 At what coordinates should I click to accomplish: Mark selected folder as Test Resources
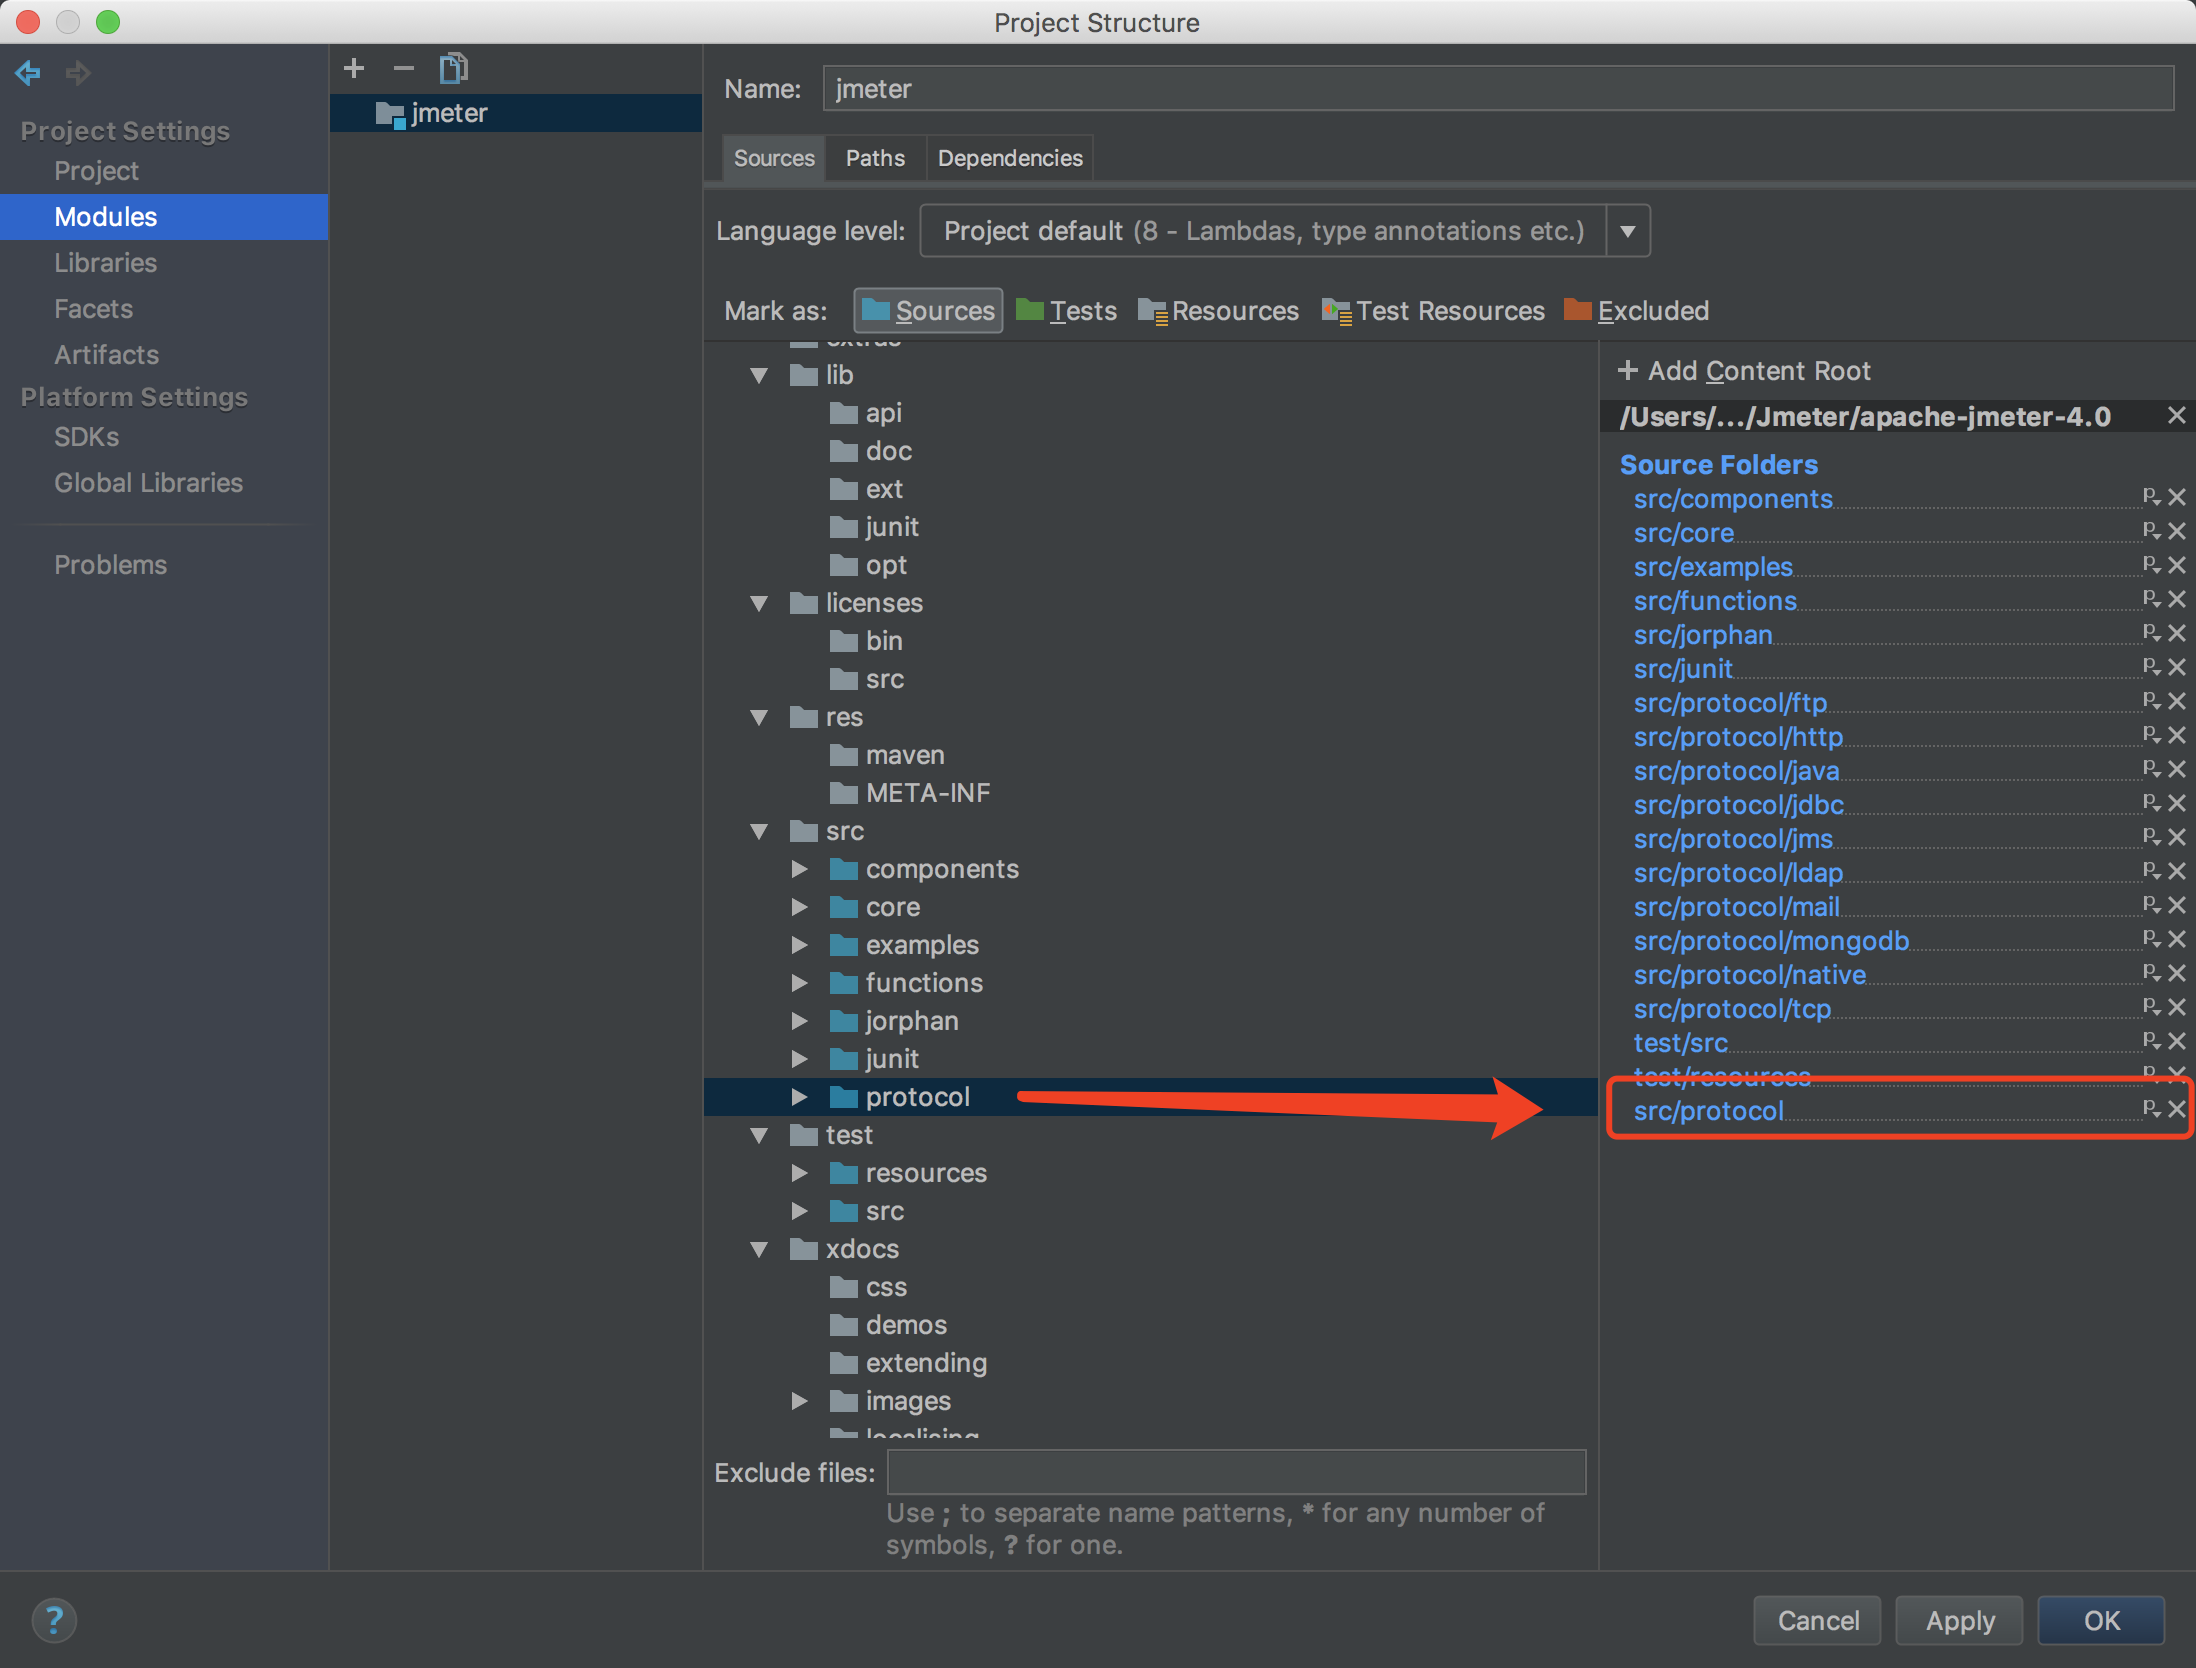[x=1433, y=311]
